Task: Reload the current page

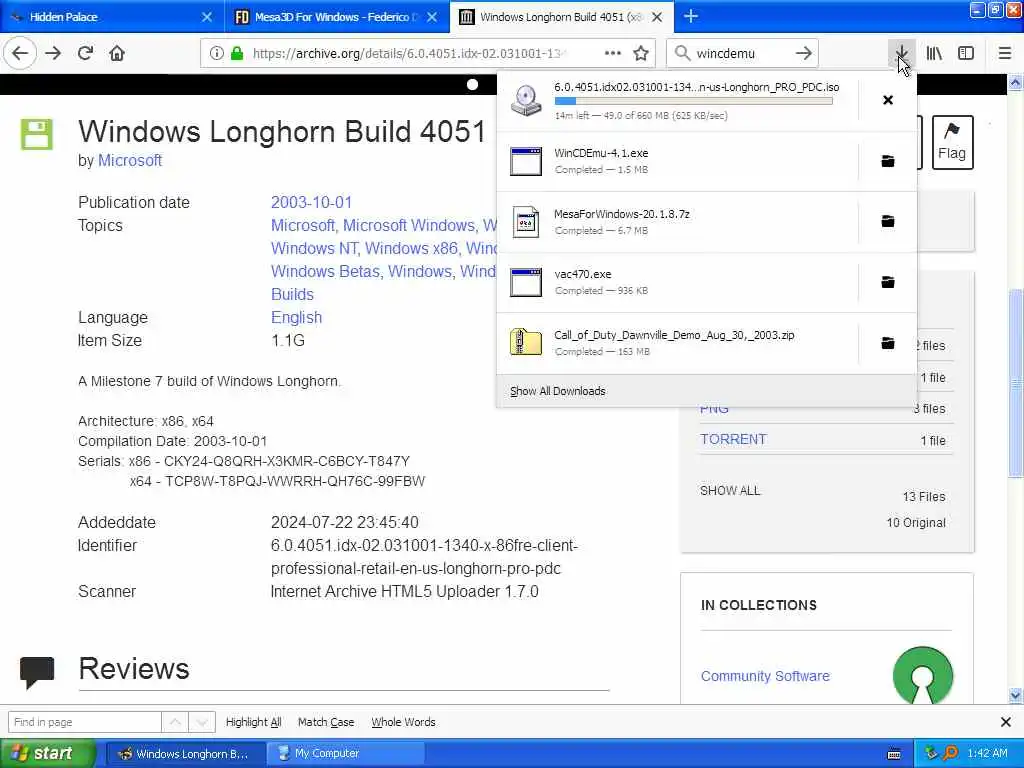Action: pyautogui.click(x=85, y=53)
